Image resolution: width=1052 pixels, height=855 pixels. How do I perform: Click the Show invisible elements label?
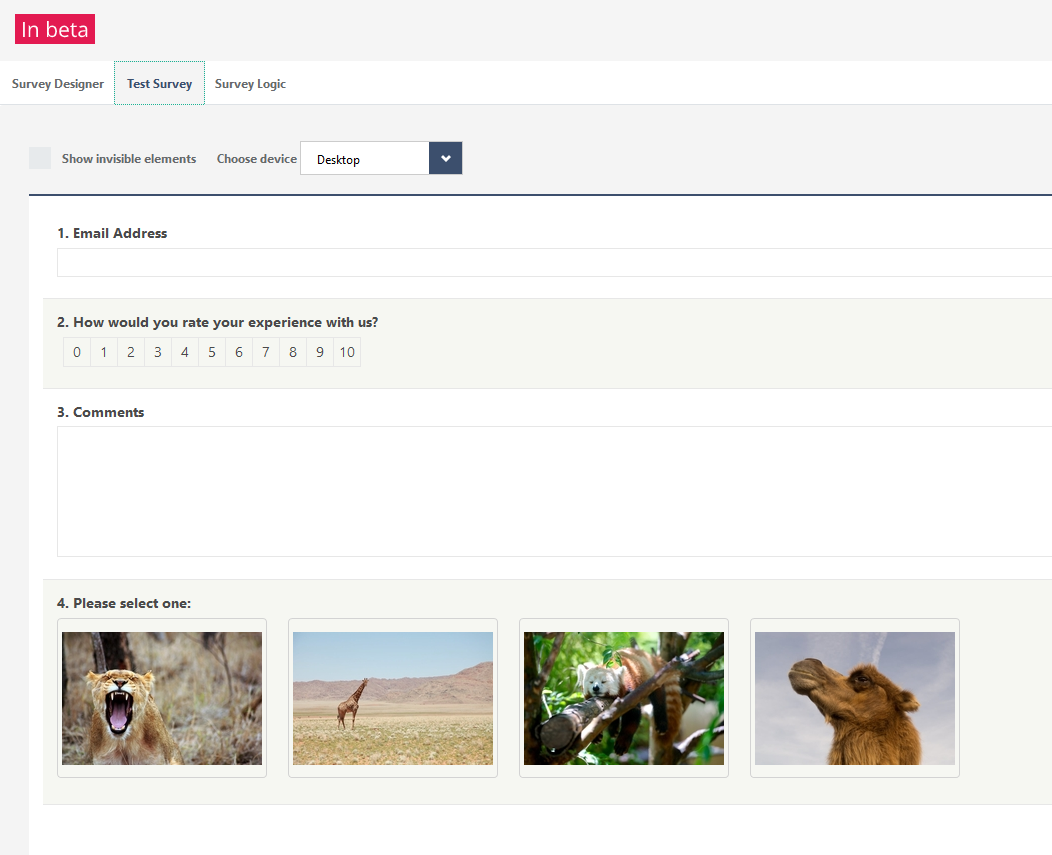(x=129, y=158)
